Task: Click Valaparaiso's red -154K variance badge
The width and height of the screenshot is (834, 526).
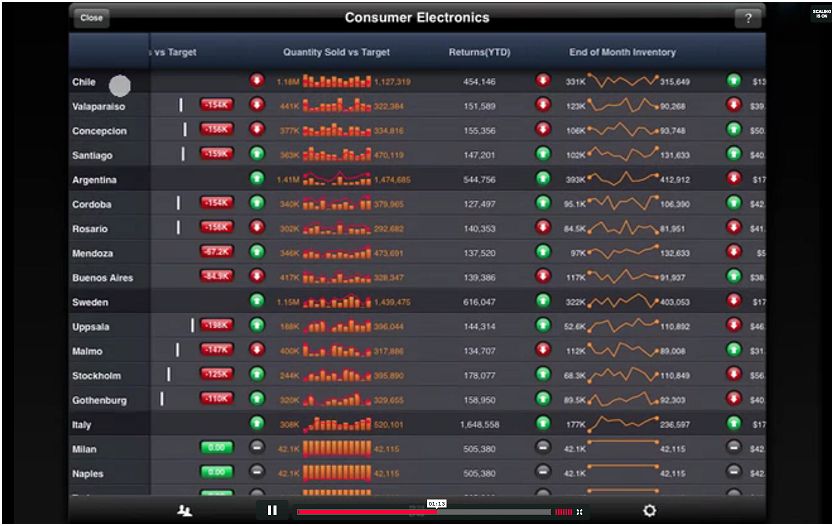Action: [216, 105]
